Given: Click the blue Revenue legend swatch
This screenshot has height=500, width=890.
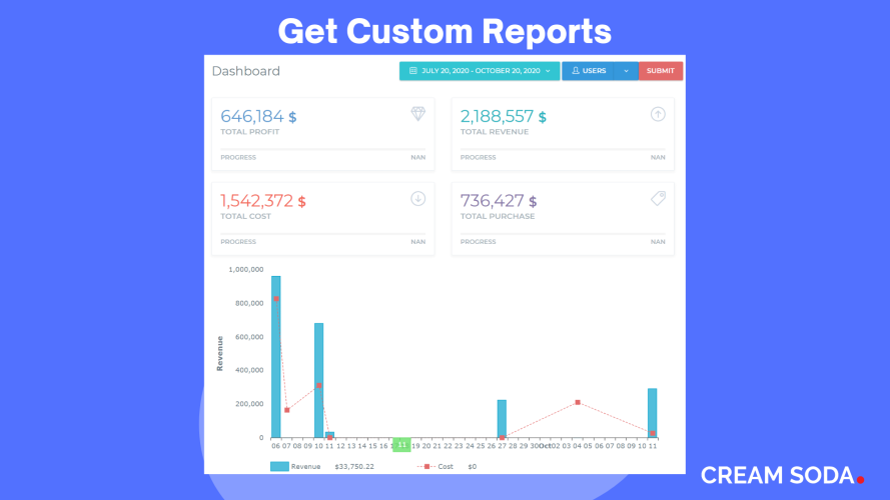Looking at the screenshot, I should (x=279, y=467).
